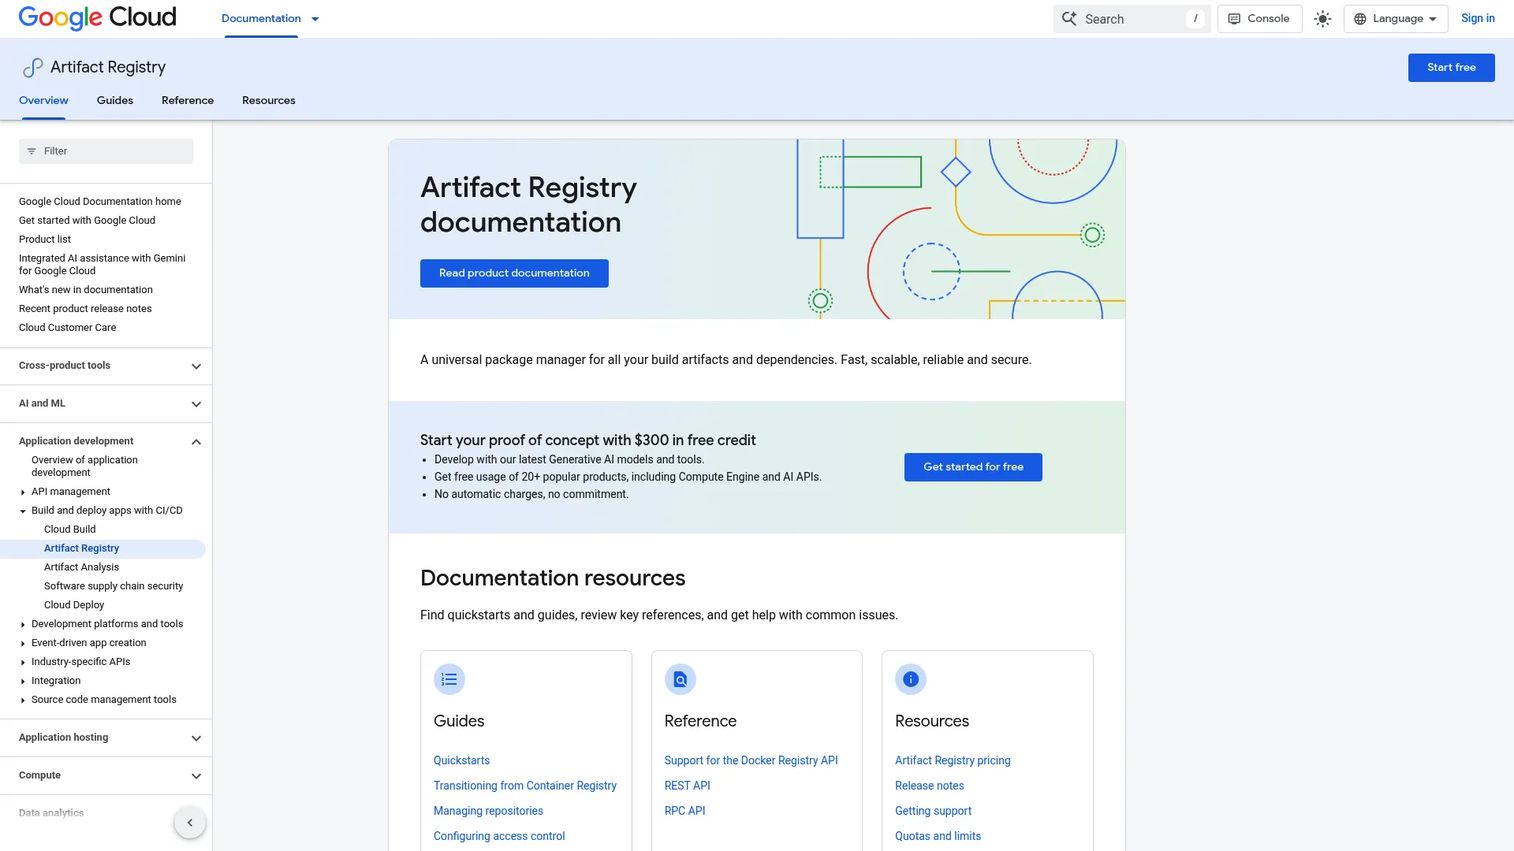Switch to the Guides tab
This screenshot has width=1514, height=851.
pyautogui.click(x=115, y=101)
